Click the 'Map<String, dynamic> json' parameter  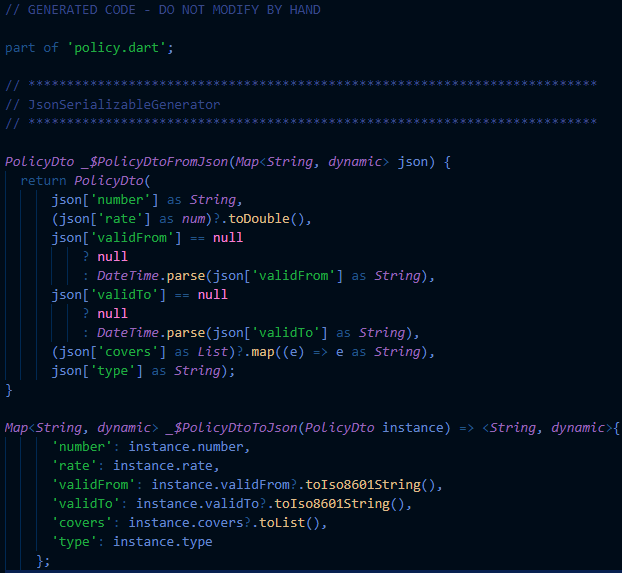(331, 162)
